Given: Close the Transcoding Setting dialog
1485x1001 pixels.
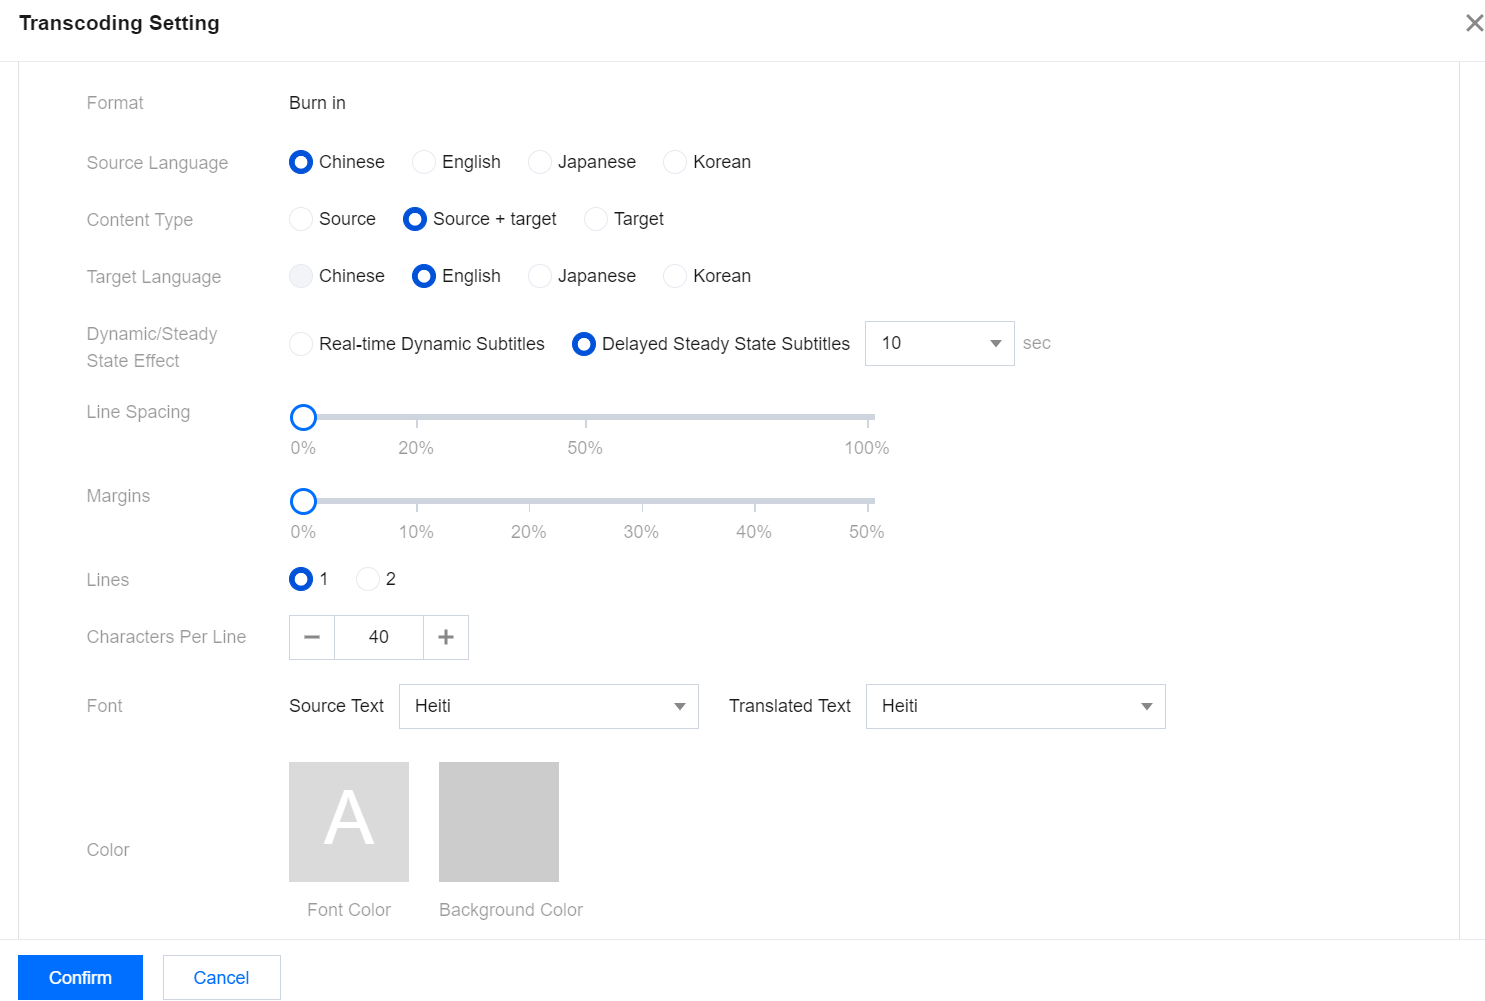Looking at the screenshot, I should click(x=1473, y=23).
